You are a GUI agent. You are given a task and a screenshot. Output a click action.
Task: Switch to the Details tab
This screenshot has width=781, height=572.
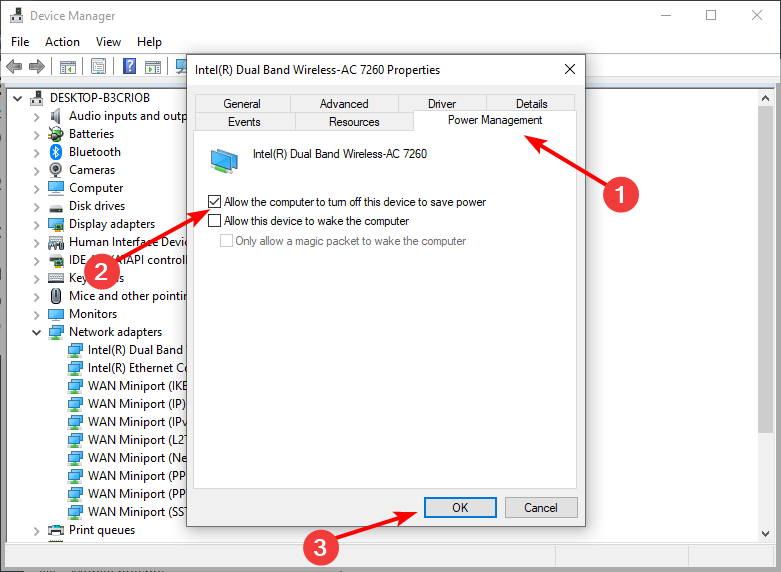point(531,104)
